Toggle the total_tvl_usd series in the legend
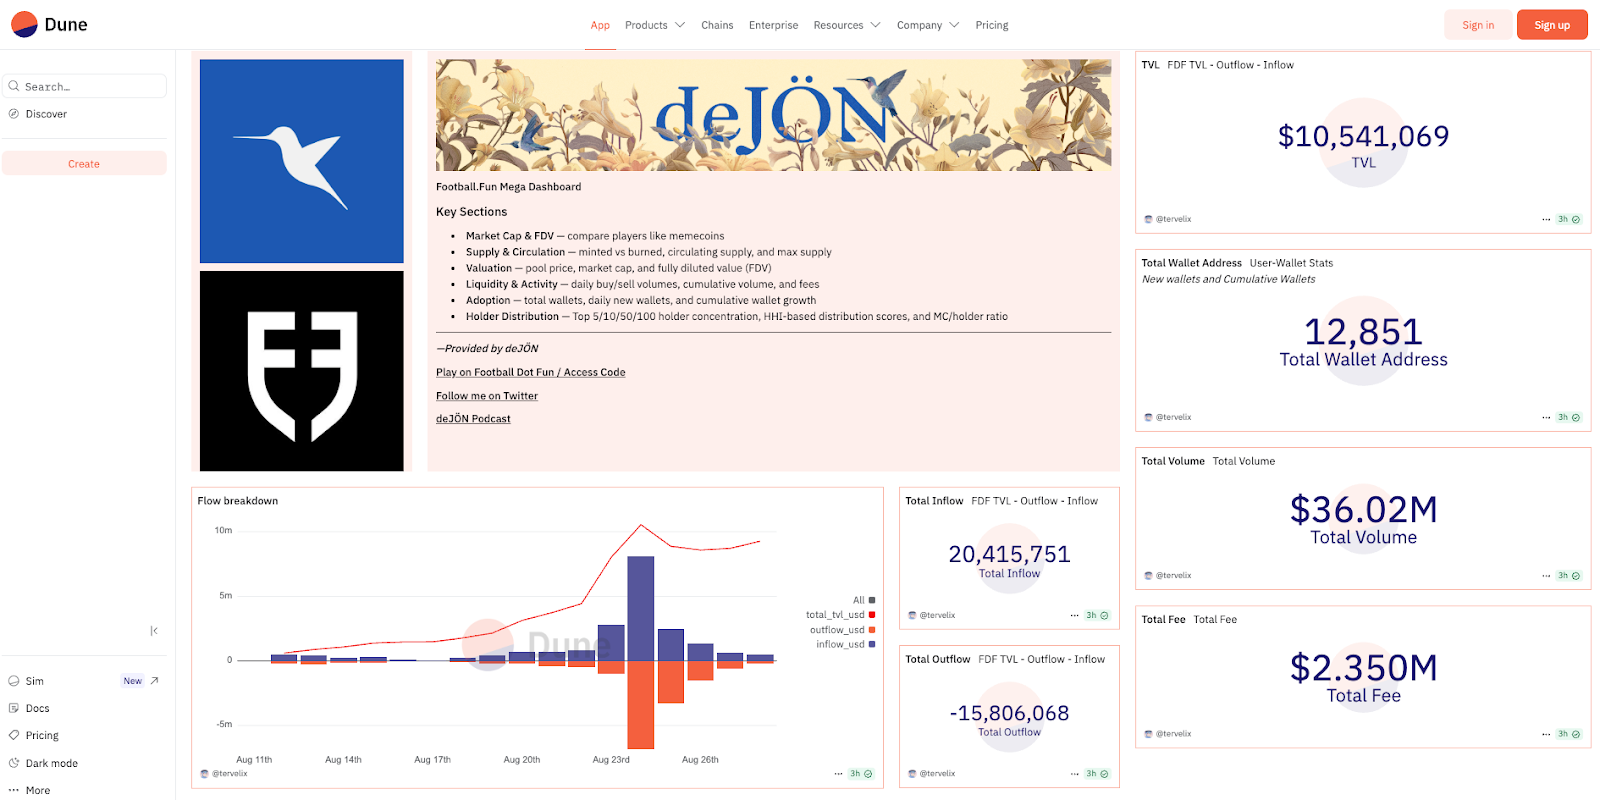Viewport: 1600px width, 800px height. click(x=835, y=615)
